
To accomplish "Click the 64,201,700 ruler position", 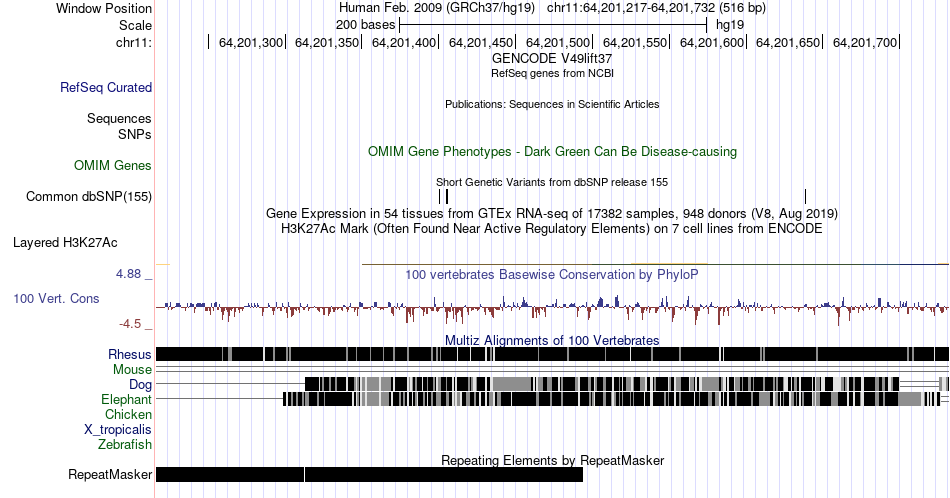I will [x=865, y=42].
